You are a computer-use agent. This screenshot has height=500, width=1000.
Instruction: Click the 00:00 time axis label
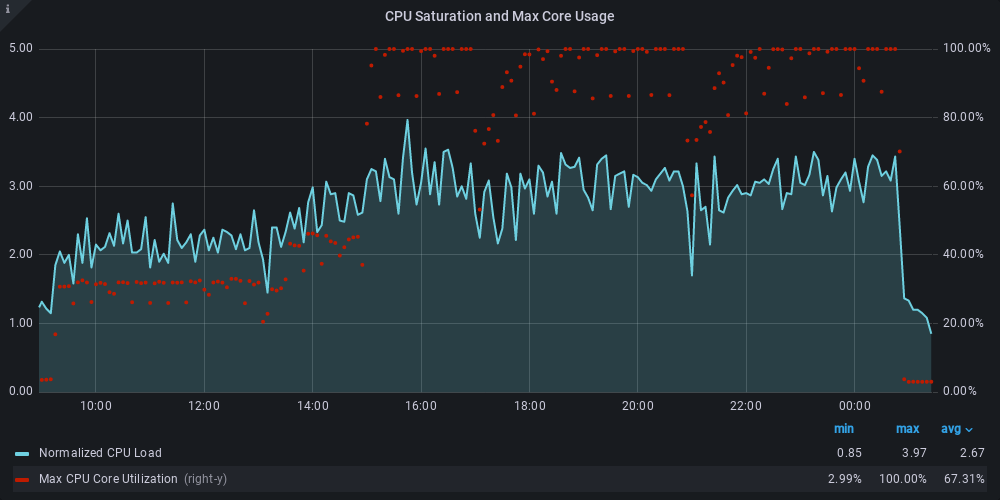855,406
